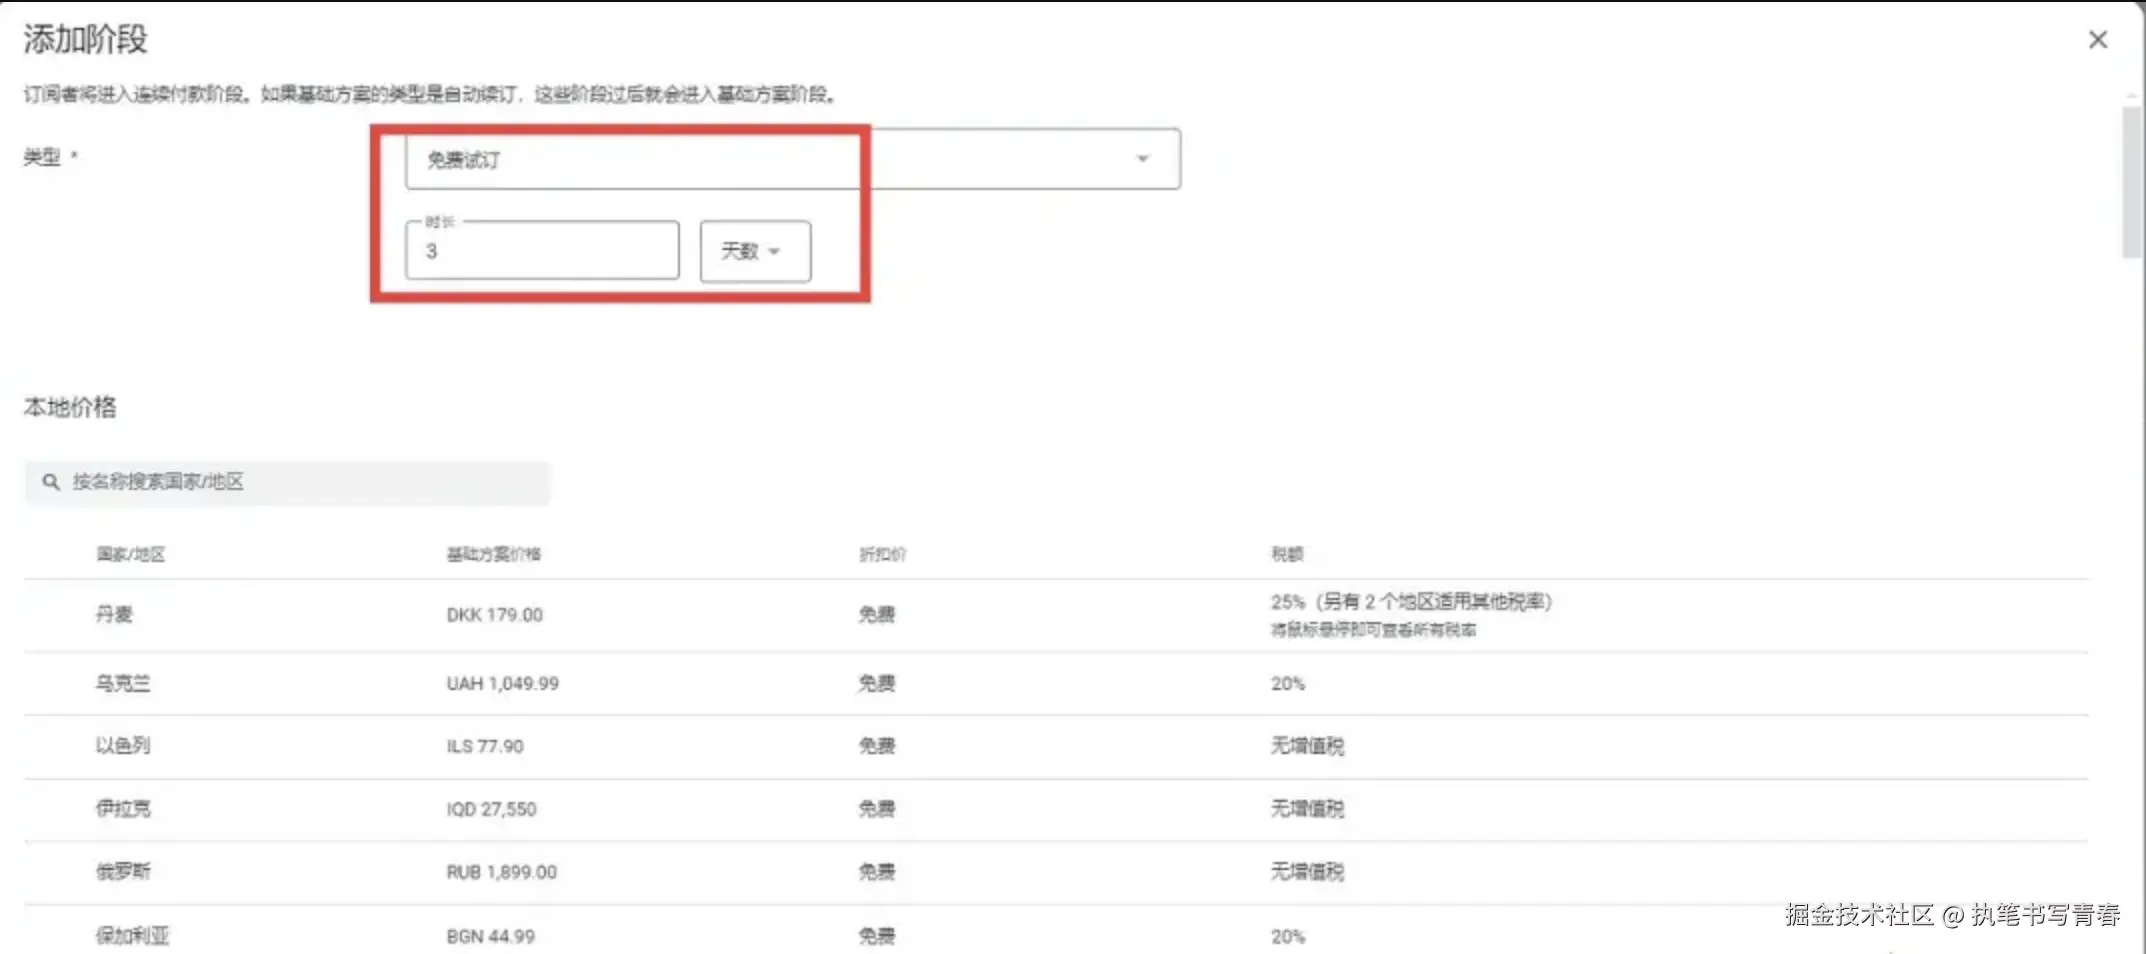
Task: Click the 按名称搜索国家/地区 search box
Action: (290, 482)
